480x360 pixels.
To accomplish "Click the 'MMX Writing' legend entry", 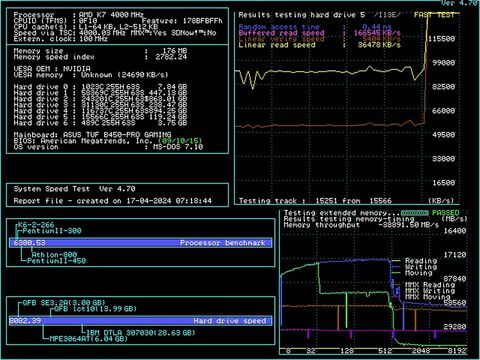I will [x=430, y=291].
